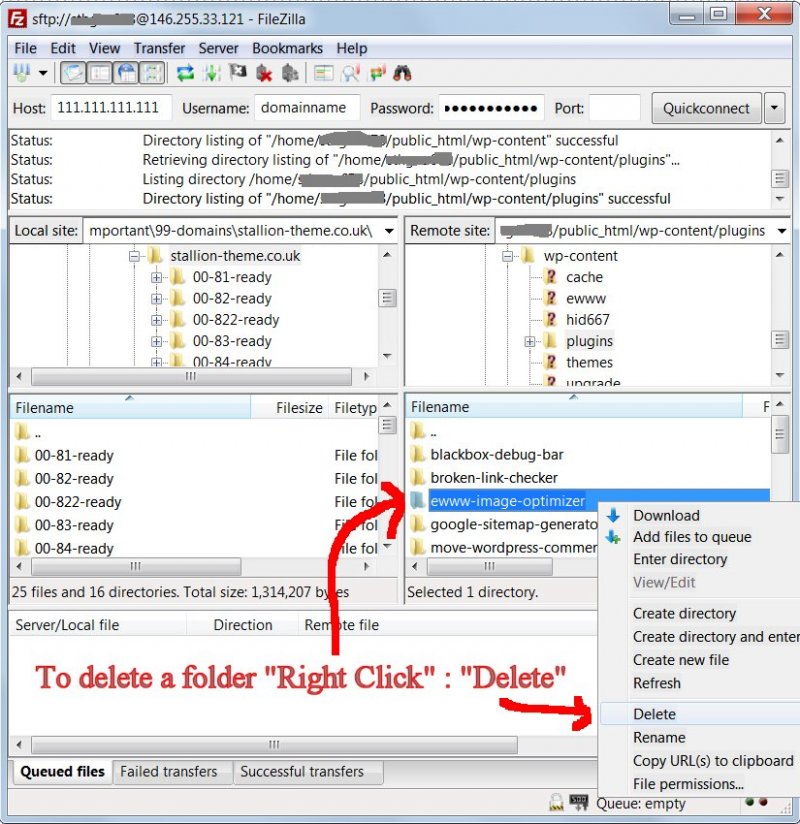Toggle remote directory tree display icon
Image resolution: width=800 pixels, height=824 pixels.
126,73
